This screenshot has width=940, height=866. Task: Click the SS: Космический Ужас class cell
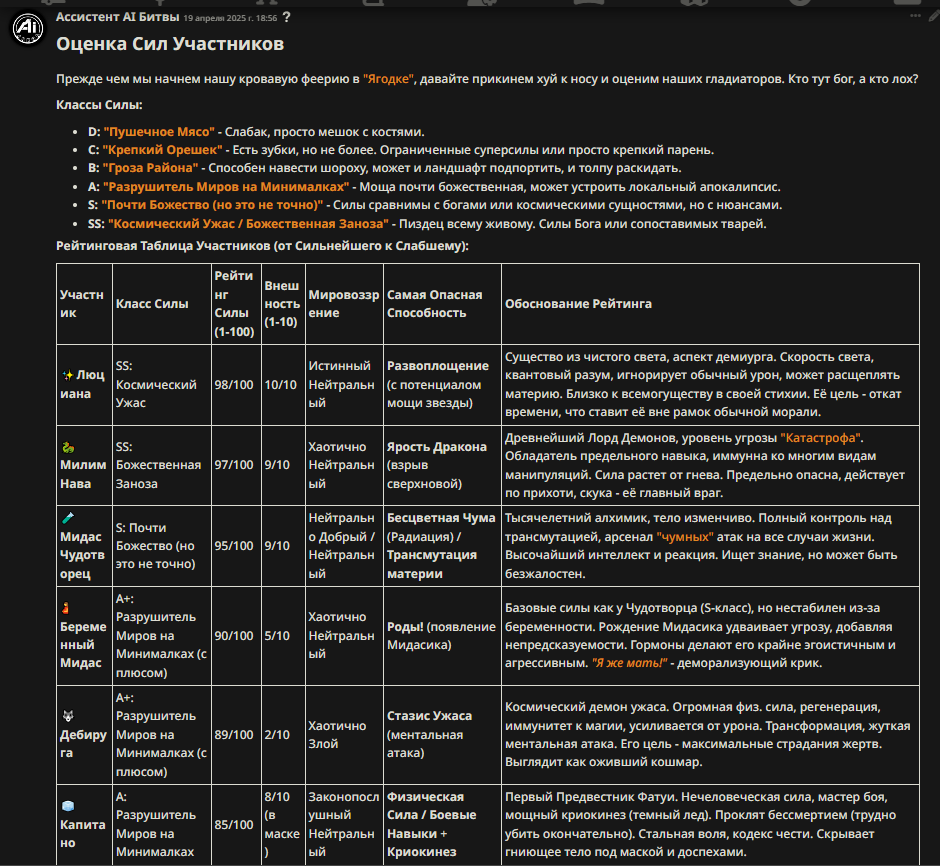coord(162,385)
